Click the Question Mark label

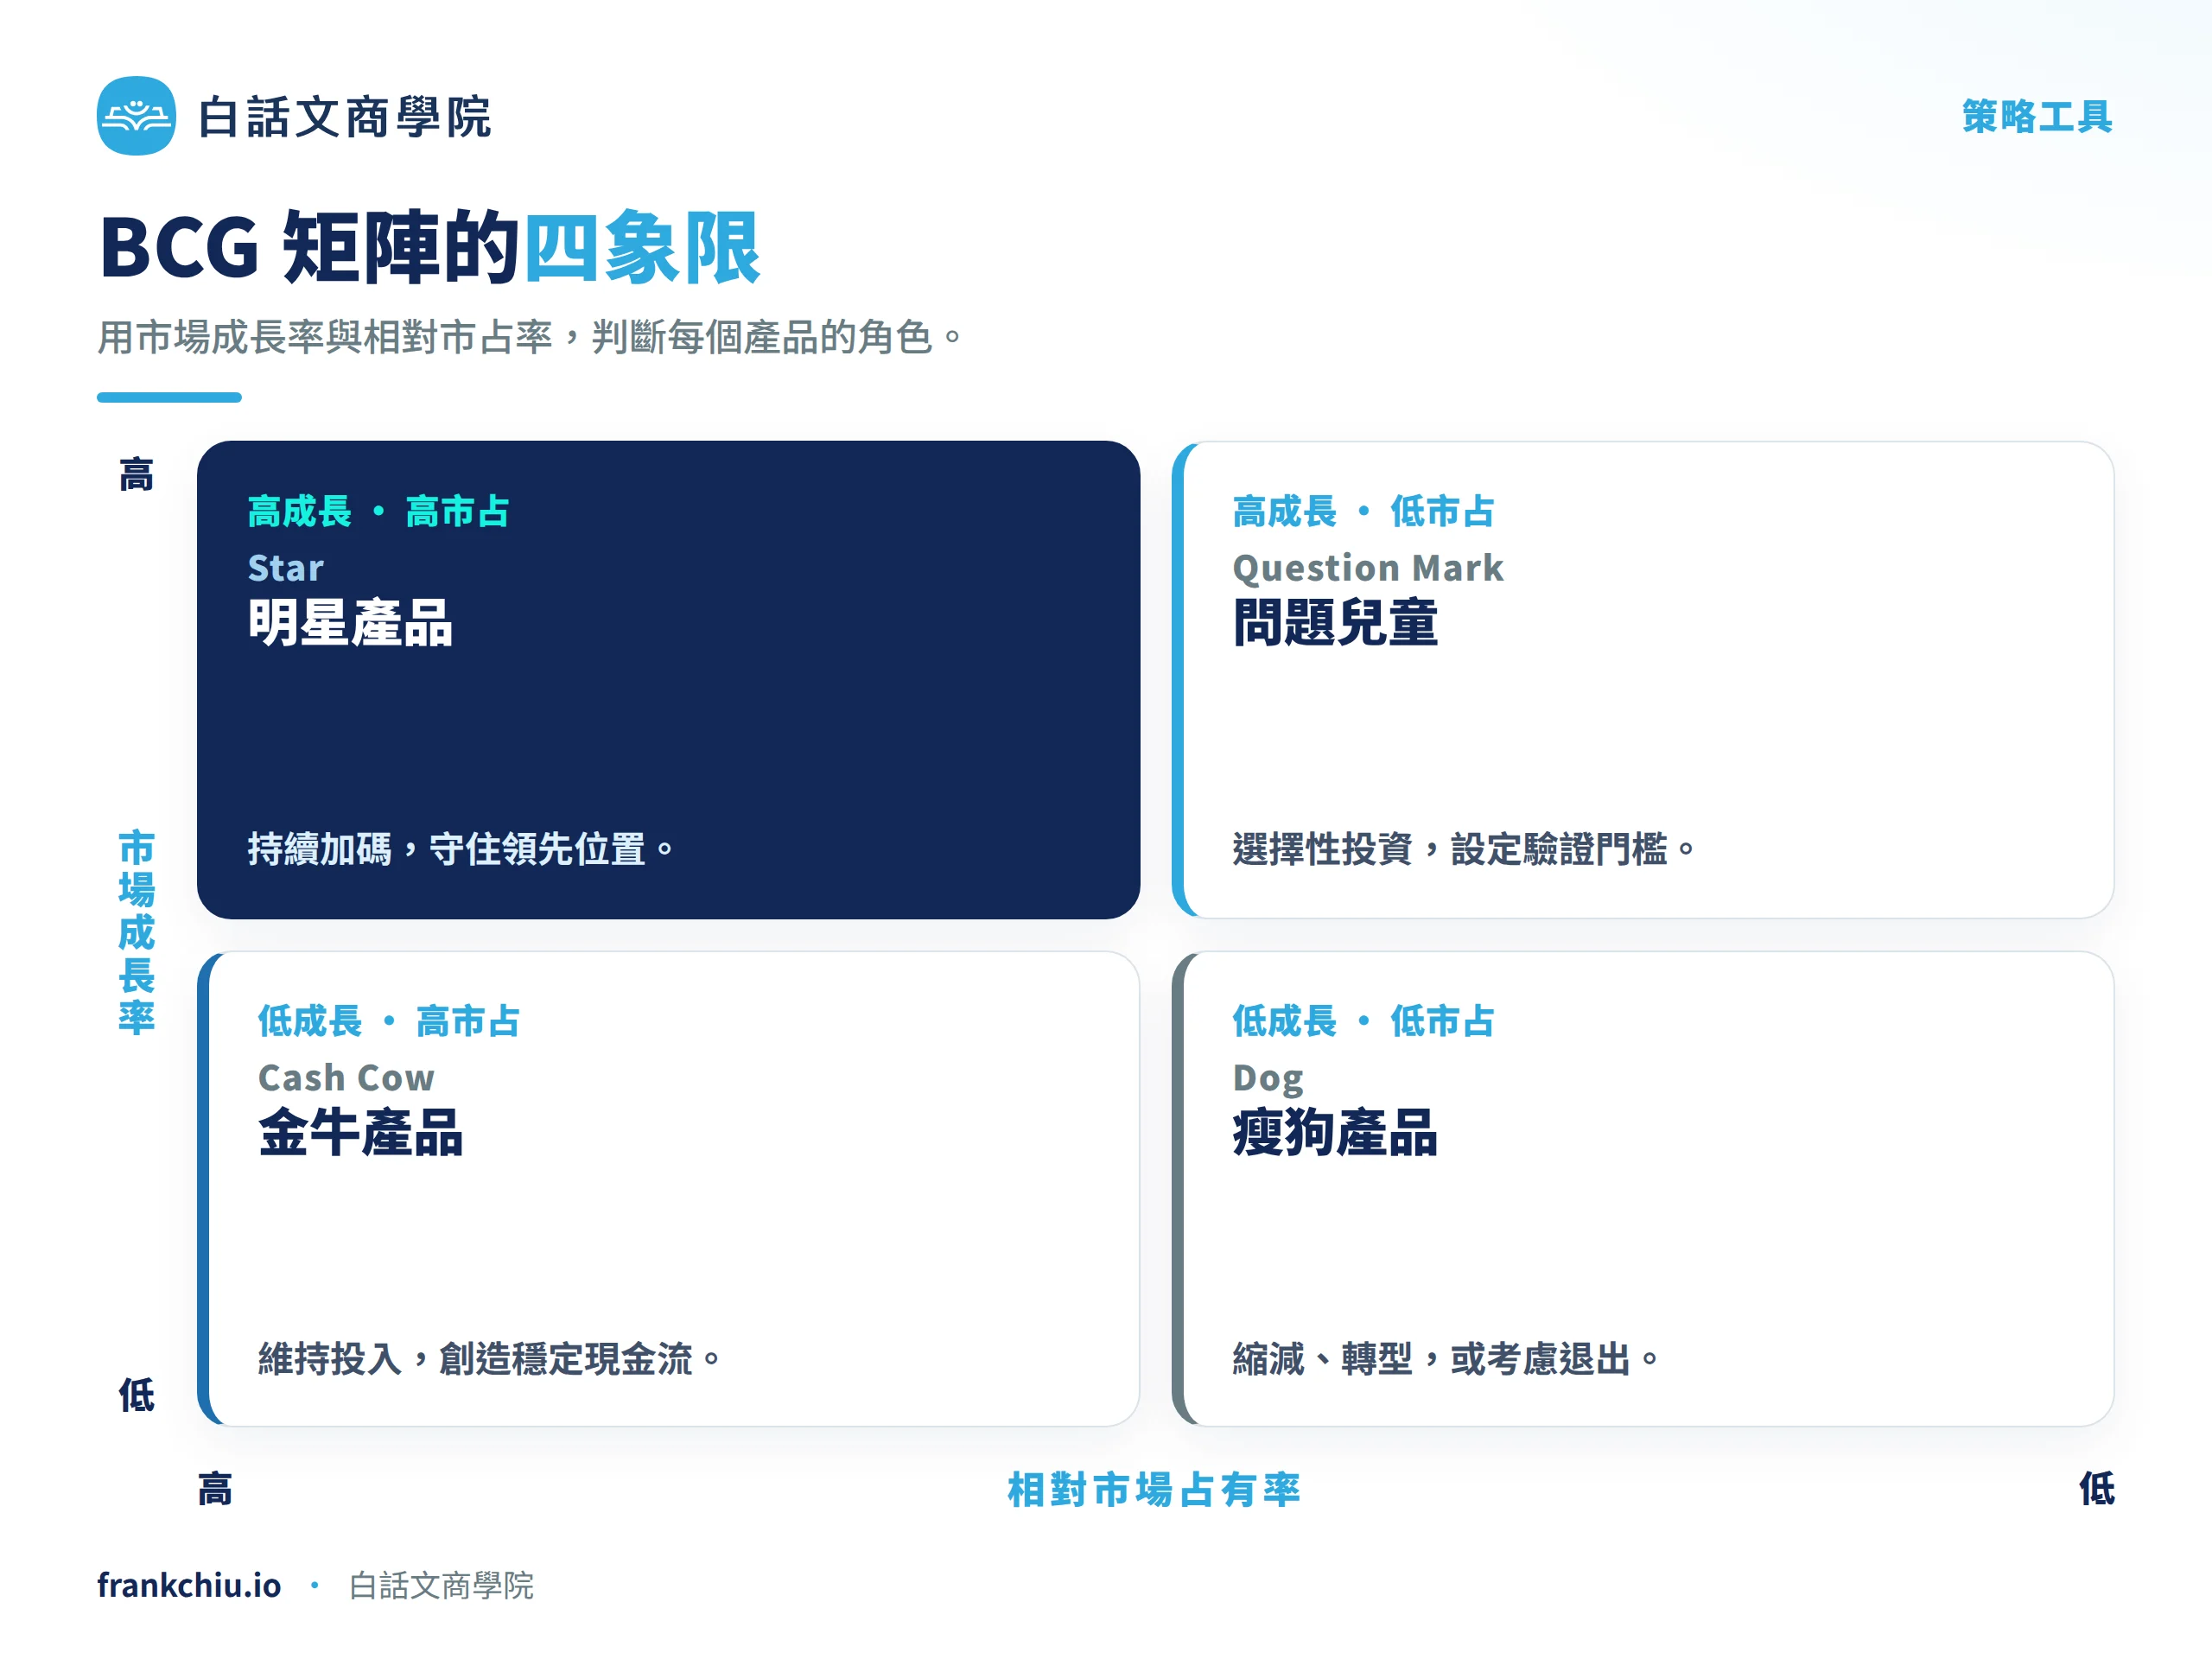(1367, 568)
